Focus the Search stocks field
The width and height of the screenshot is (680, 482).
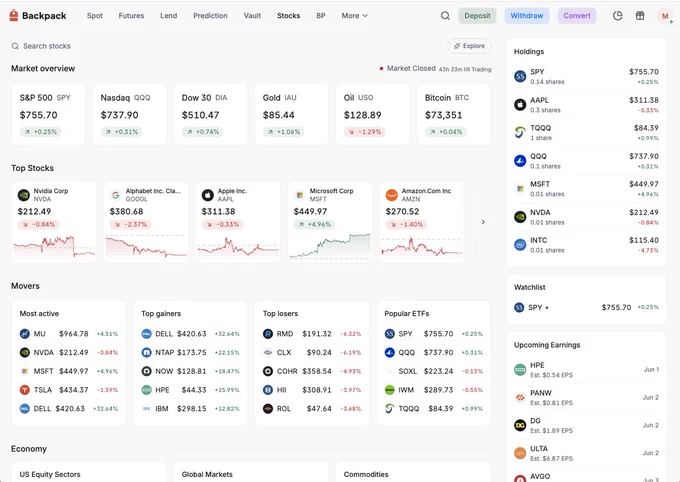point(226,46)
